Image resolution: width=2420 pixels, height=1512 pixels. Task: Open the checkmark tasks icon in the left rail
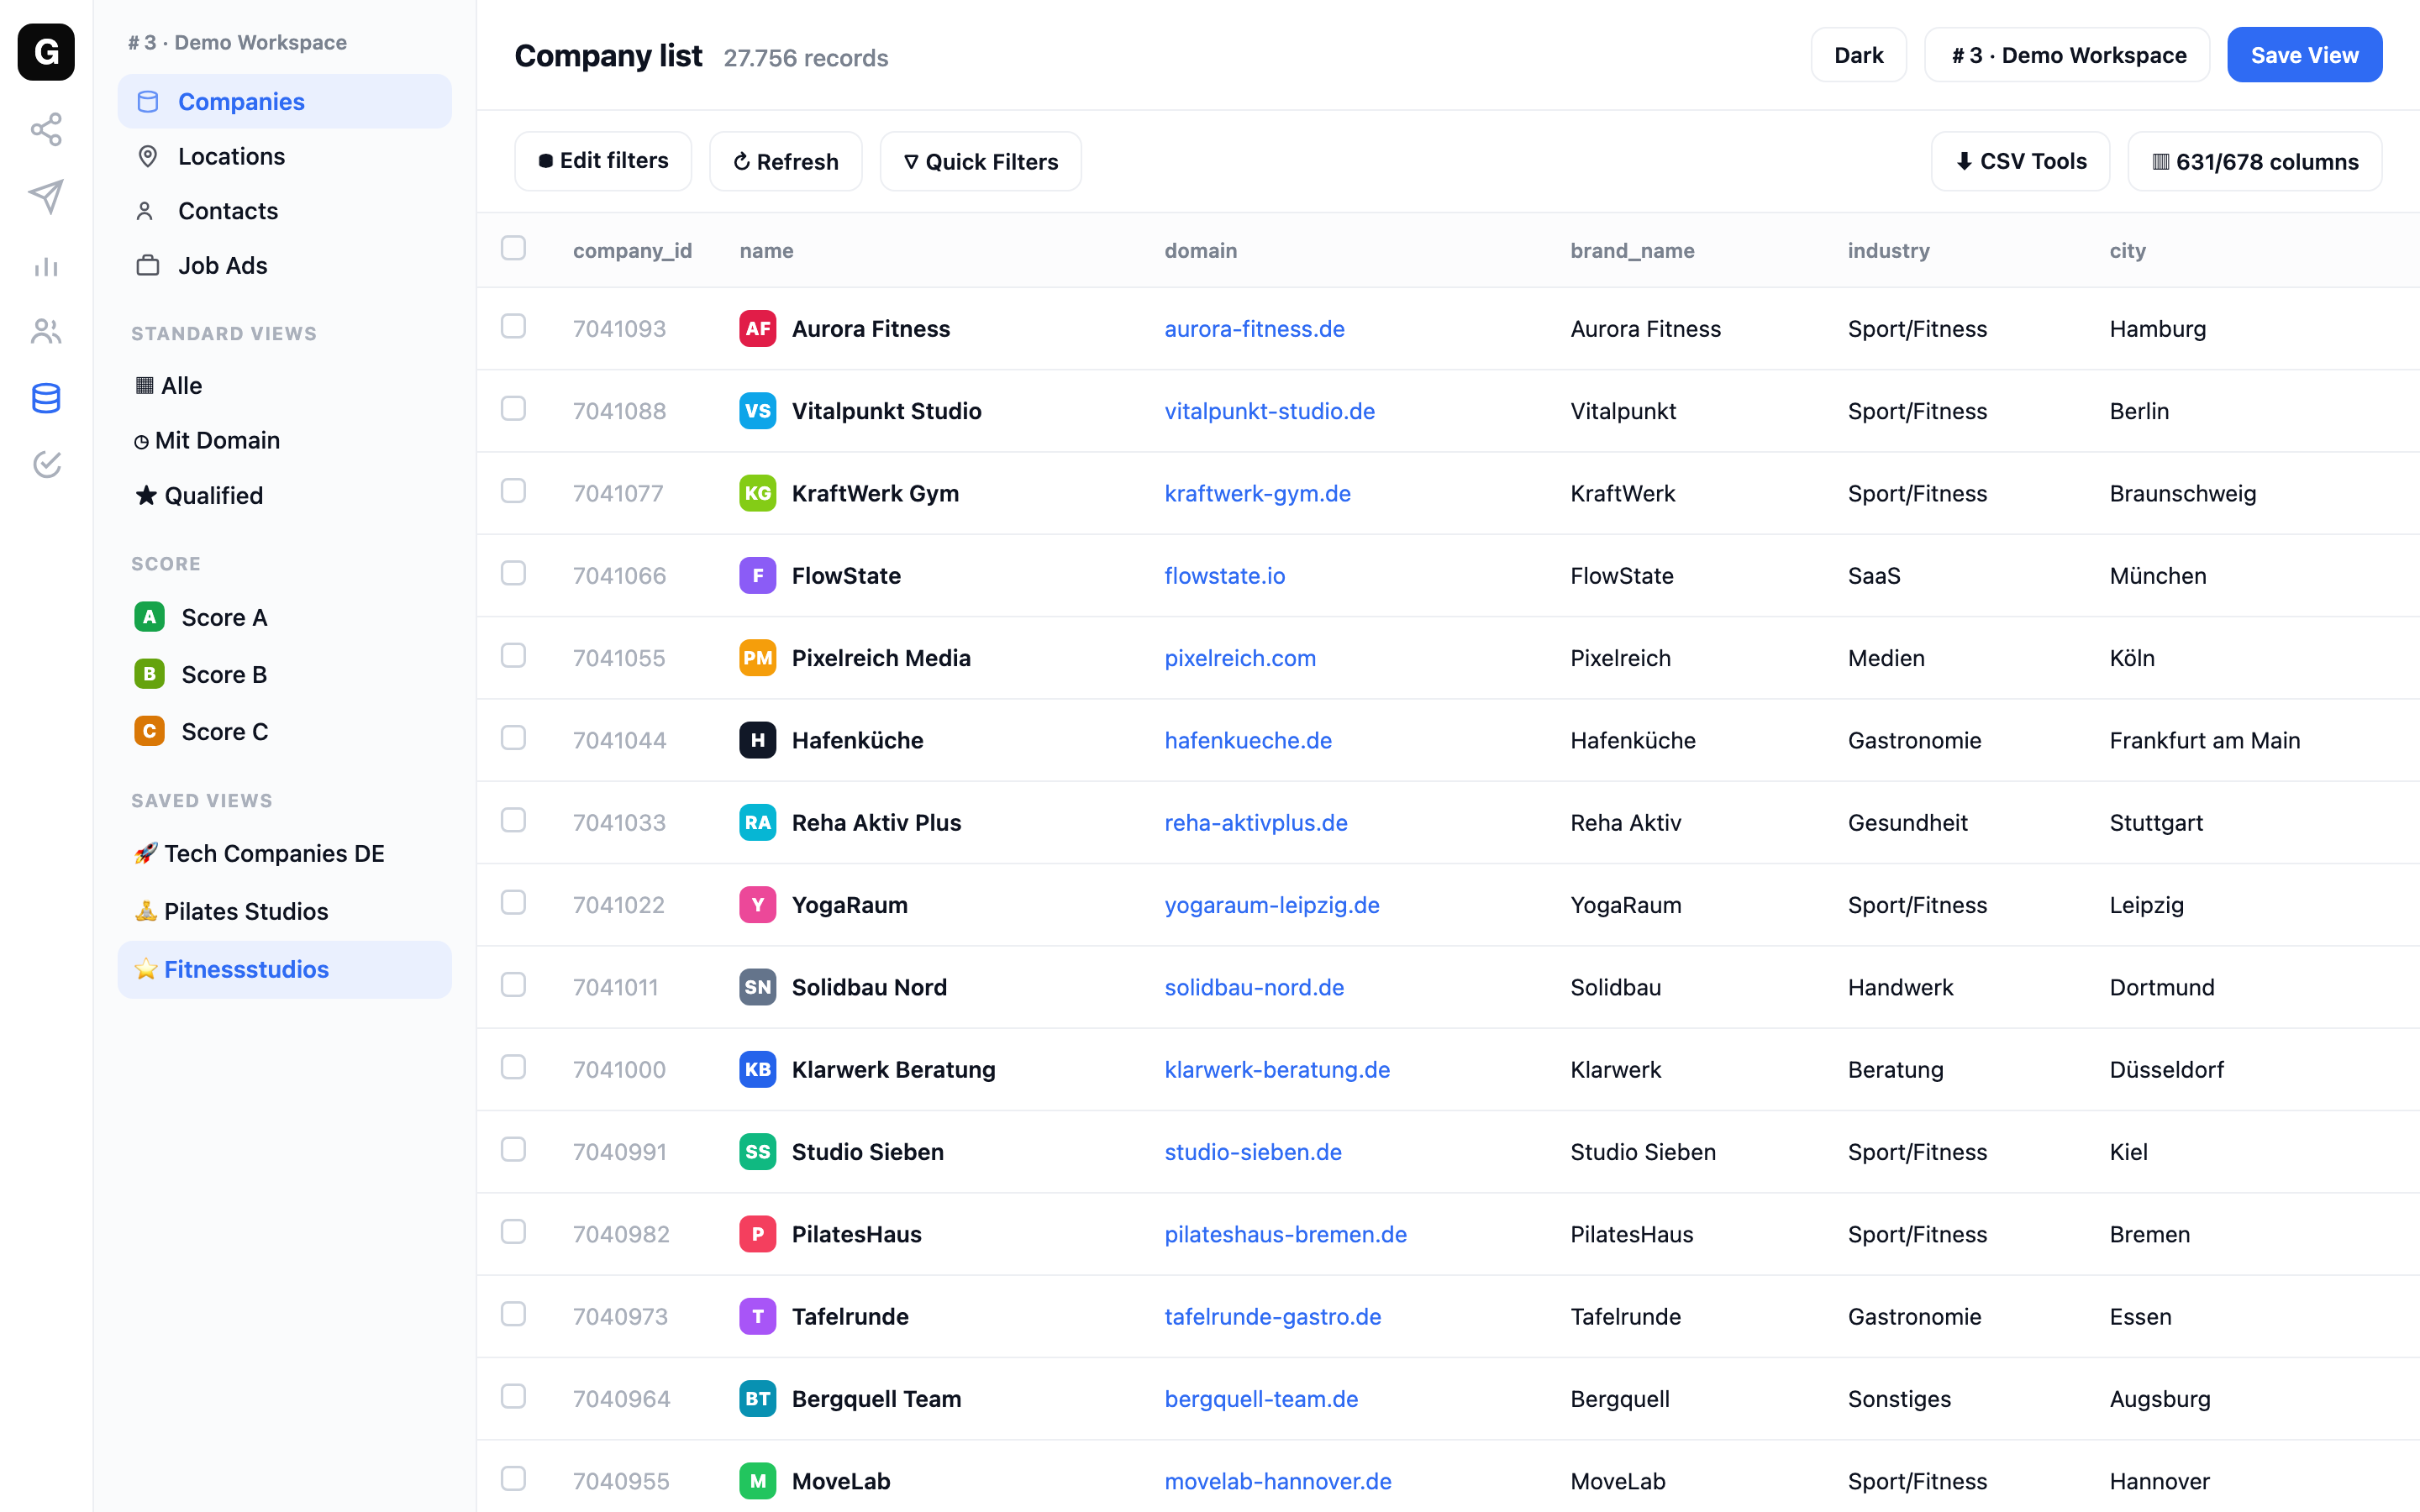point(46,464)
